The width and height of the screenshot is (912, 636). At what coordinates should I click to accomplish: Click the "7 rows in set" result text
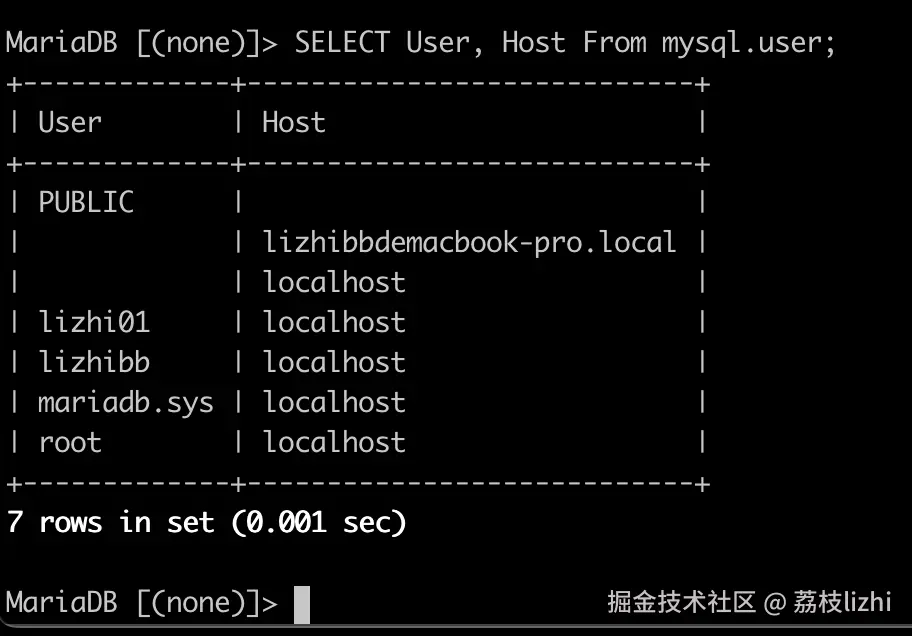110,522
